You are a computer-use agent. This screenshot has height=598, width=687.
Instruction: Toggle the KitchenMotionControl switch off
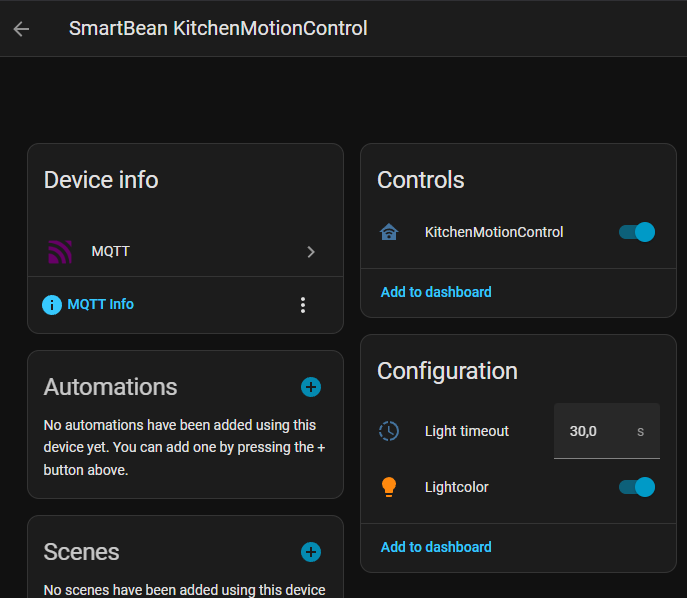coord(637,232)
